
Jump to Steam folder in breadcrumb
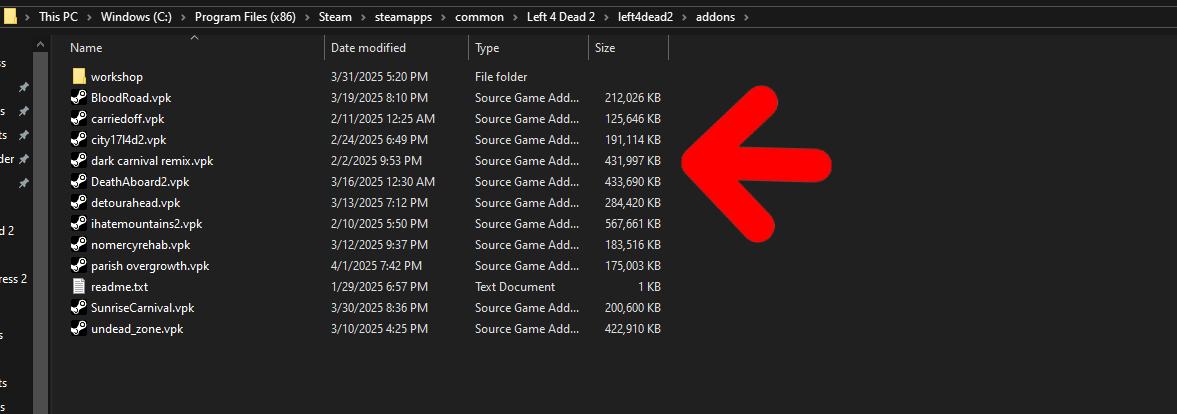pos(336,16)
